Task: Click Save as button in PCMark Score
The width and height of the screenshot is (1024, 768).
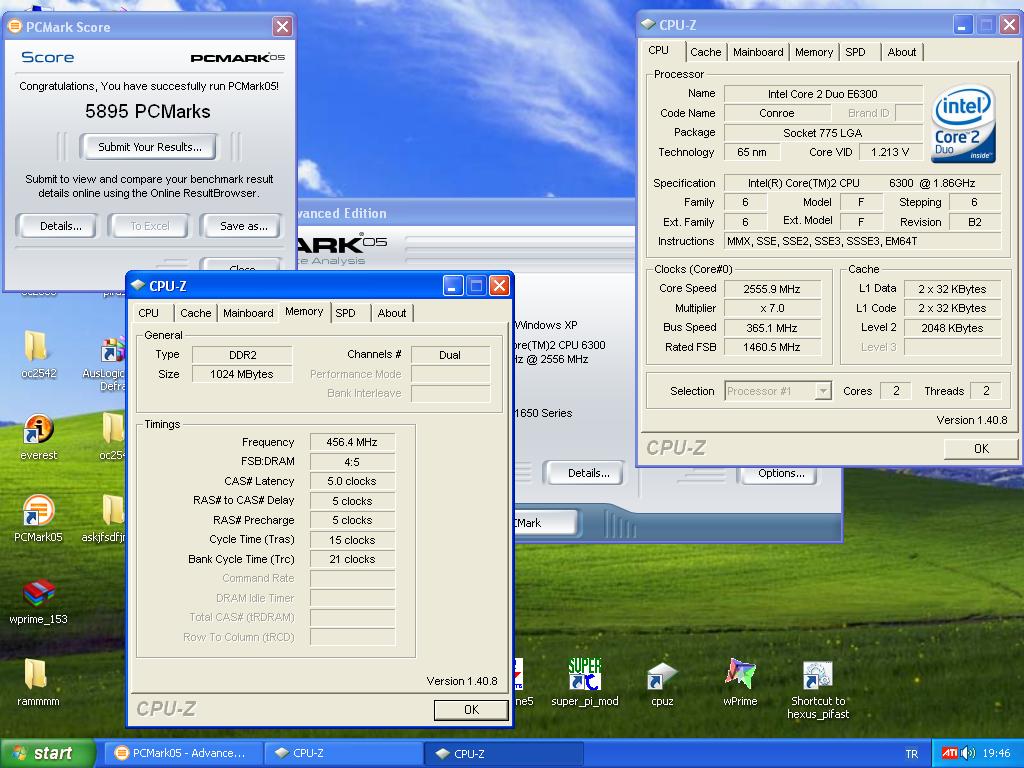Action: tap(244, 226)
